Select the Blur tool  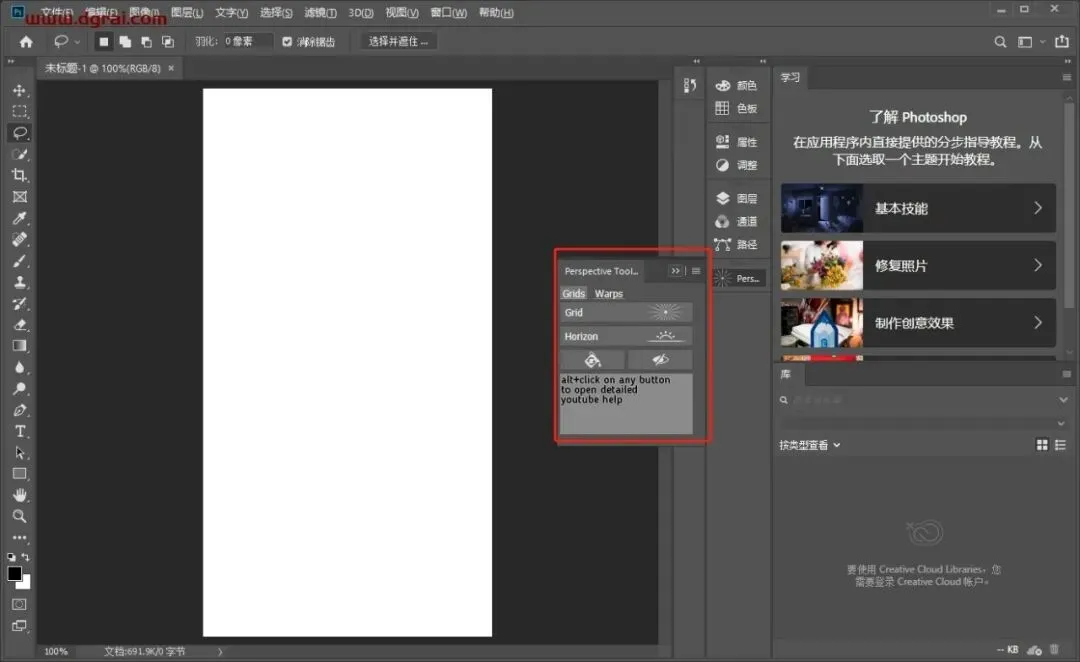pyautogui.click(x=19, y=367)
